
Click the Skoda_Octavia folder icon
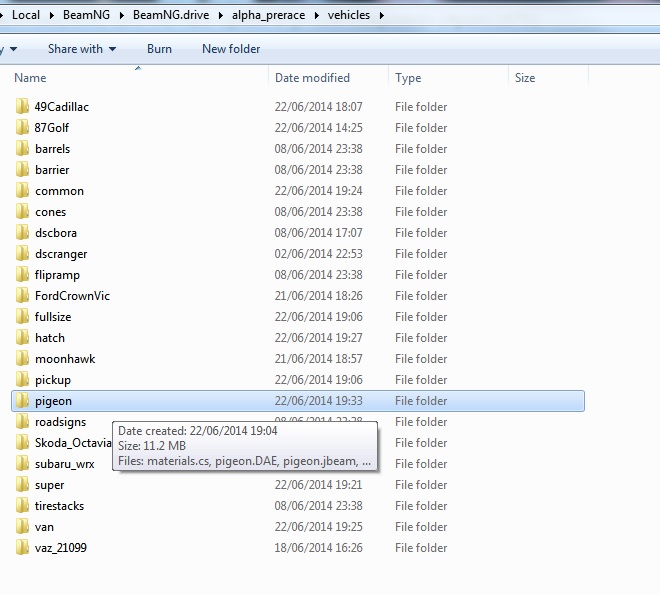click(x=22, y=443)
